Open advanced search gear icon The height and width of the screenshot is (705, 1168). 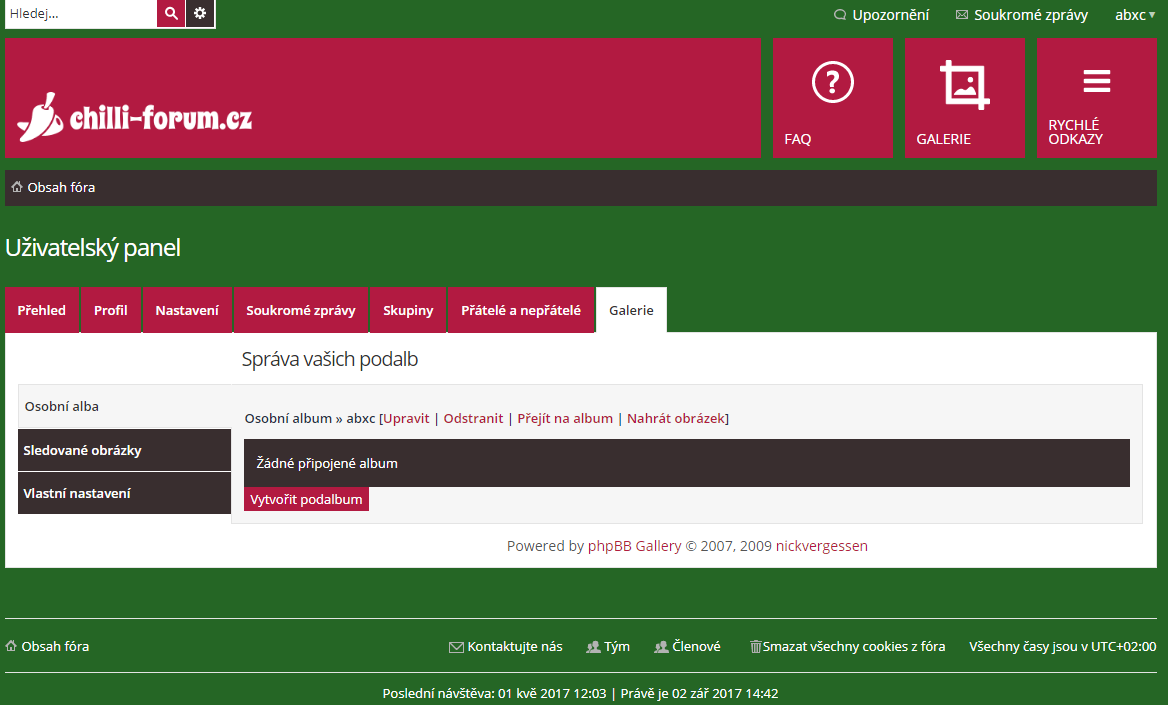[200, 14]
